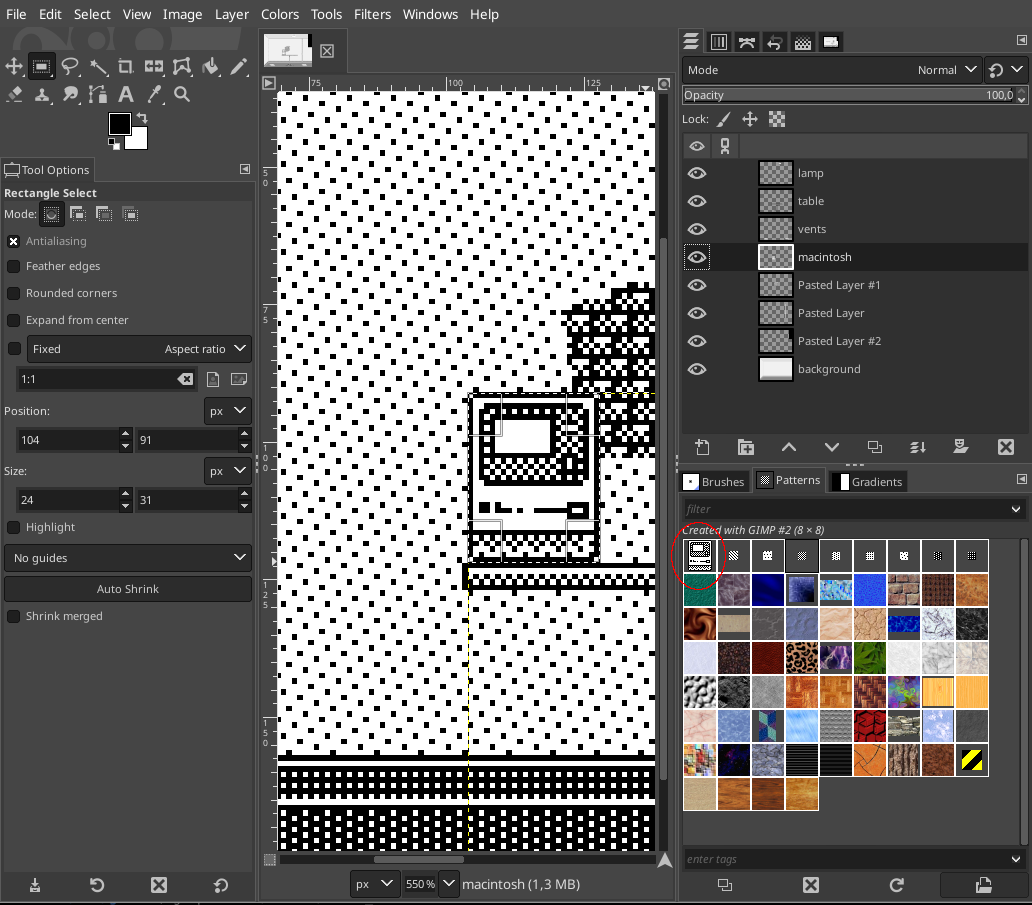Image resolution: width=1032 pixels, height=905 pixels.
Task: Select the Pencil tool
Action: pos(238,66)
